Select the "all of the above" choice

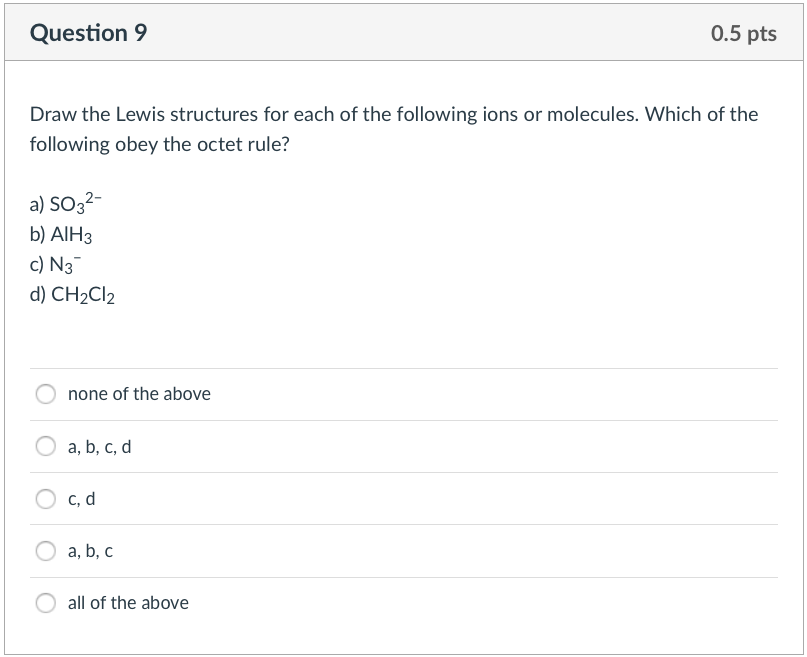pyautogui.click(x=45, y=603)
